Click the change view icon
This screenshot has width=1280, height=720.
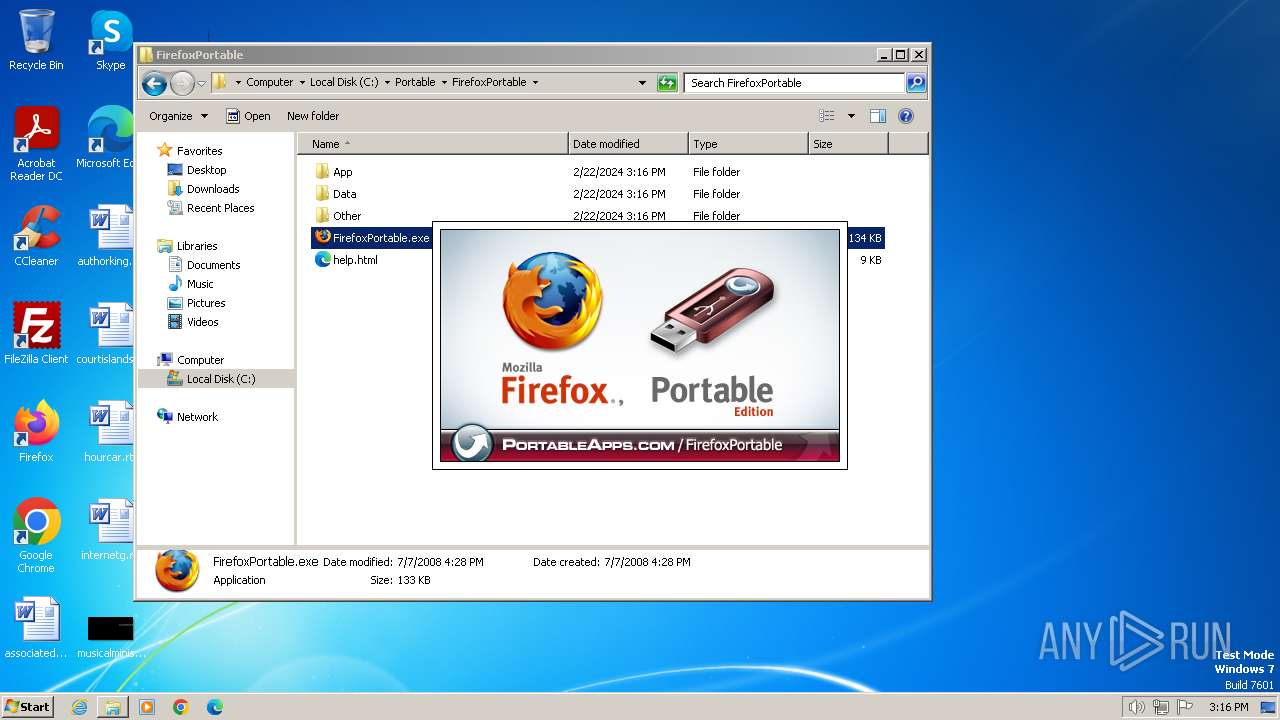[826, 116]
